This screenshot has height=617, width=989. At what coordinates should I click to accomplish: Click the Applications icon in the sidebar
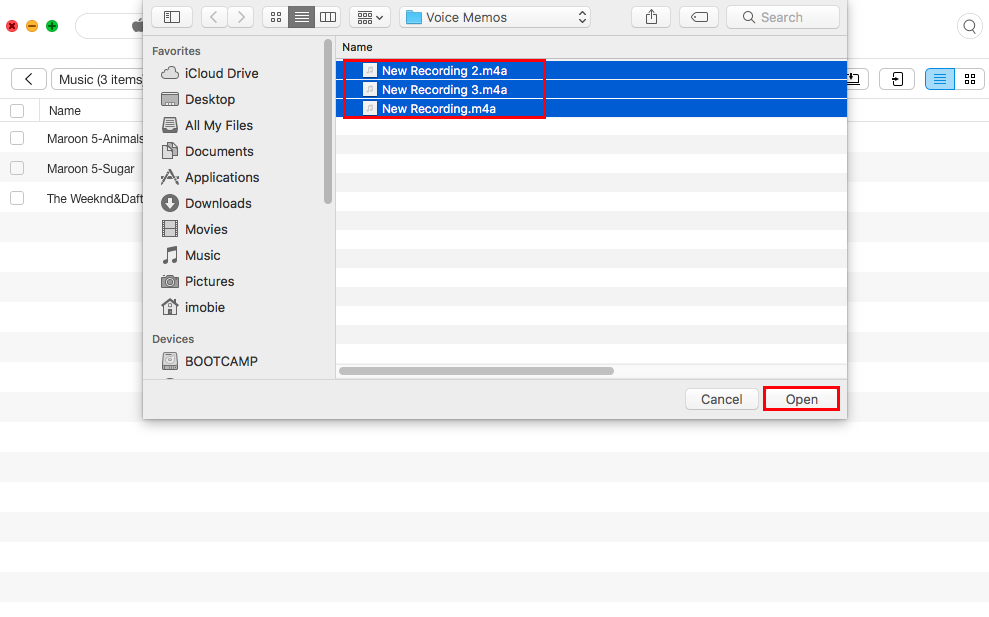click(170, 177)
